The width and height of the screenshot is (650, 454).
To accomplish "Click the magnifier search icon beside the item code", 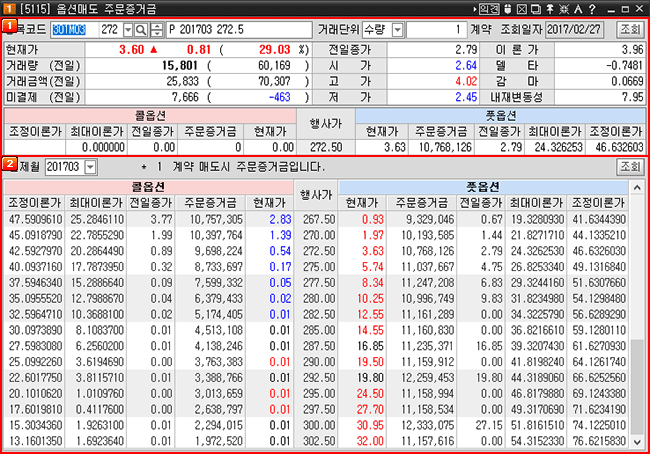I will click(140, 30).
